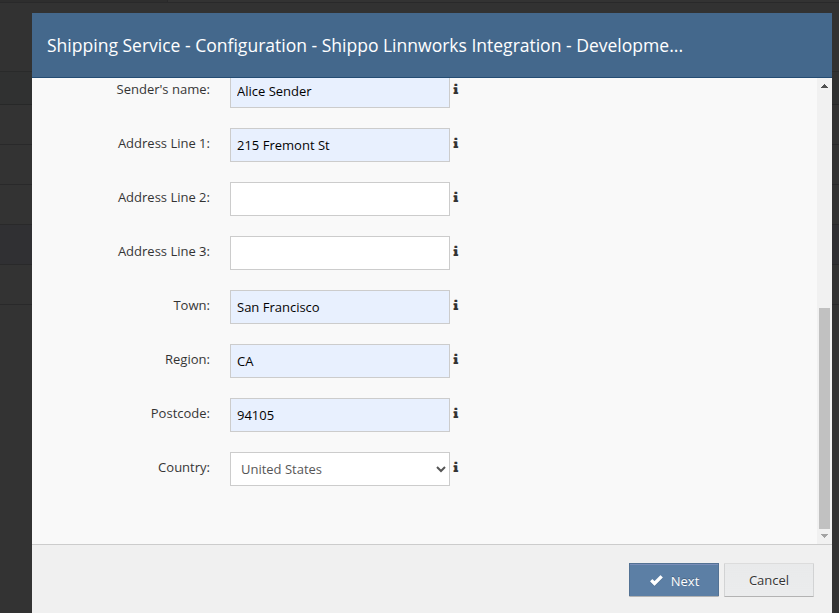Click into the empty Address Line 3 field
839x613 pixels.
coord(340,253)
